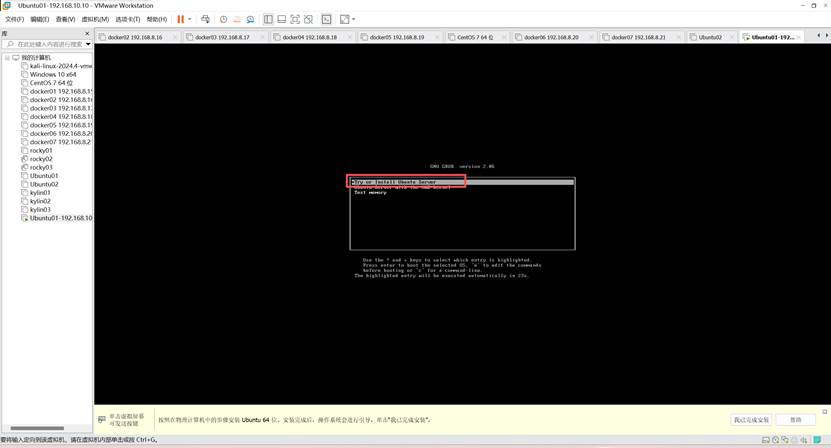The height and width of the screenshot is (448, 831).
Task: Open the 查看(V) menu
Action: (x=65, y=19)
